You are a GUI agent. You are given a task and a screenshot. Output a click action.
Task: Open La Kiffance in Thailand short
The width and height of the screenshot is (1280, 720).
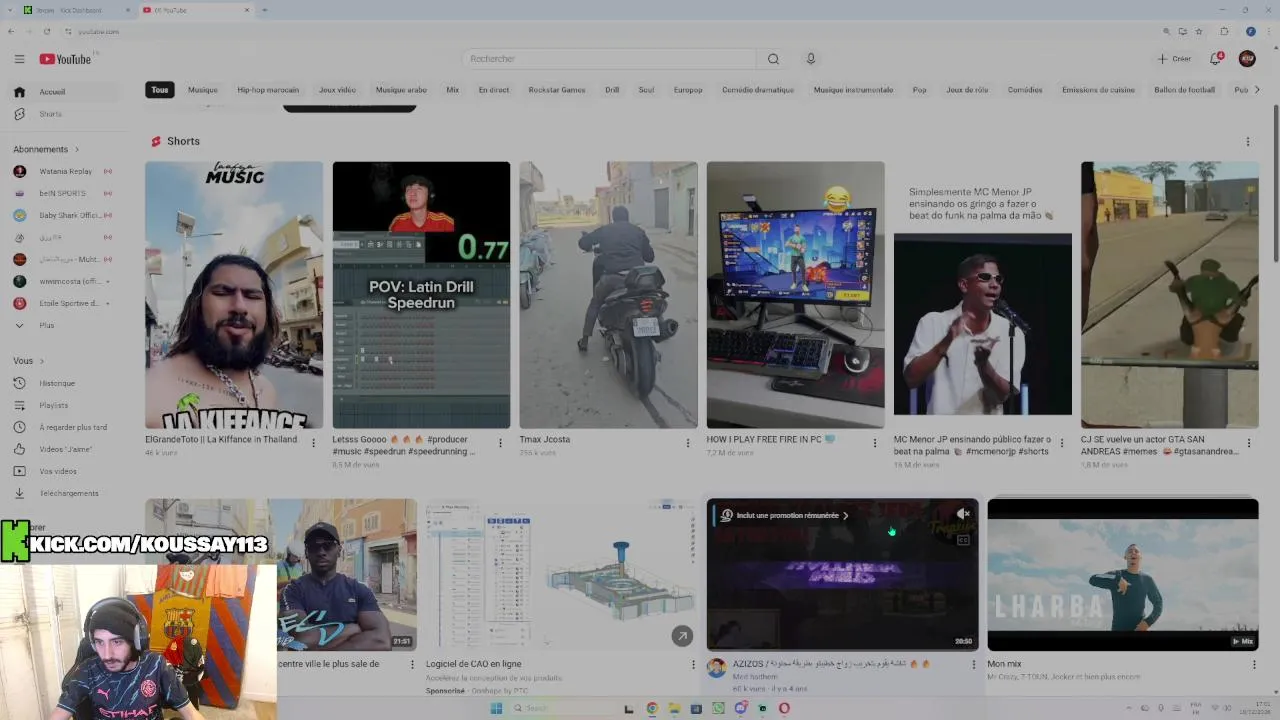(234, 295)
